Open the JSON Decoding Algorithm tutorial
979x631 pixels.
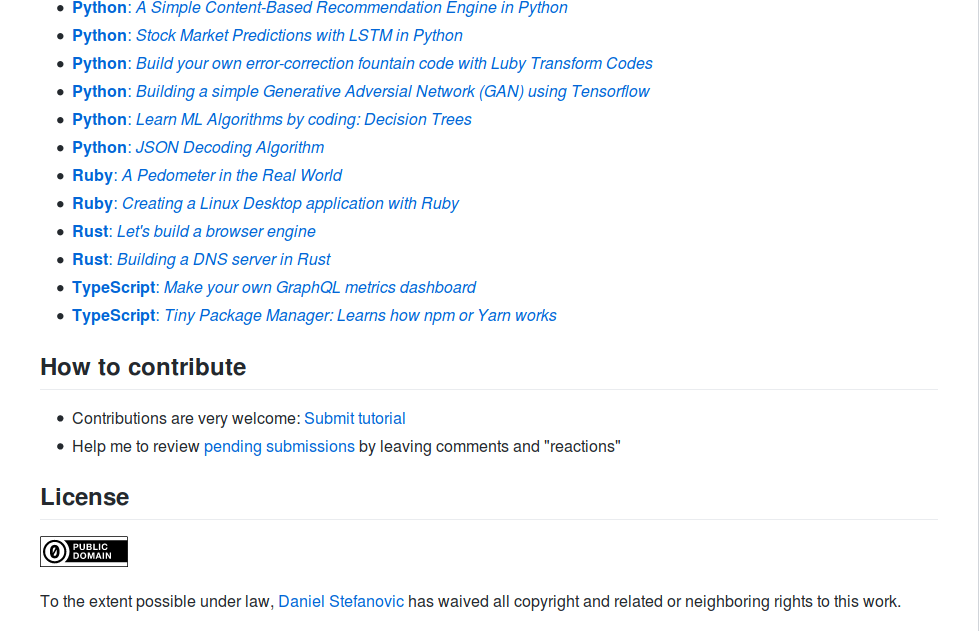click(230, 147)
